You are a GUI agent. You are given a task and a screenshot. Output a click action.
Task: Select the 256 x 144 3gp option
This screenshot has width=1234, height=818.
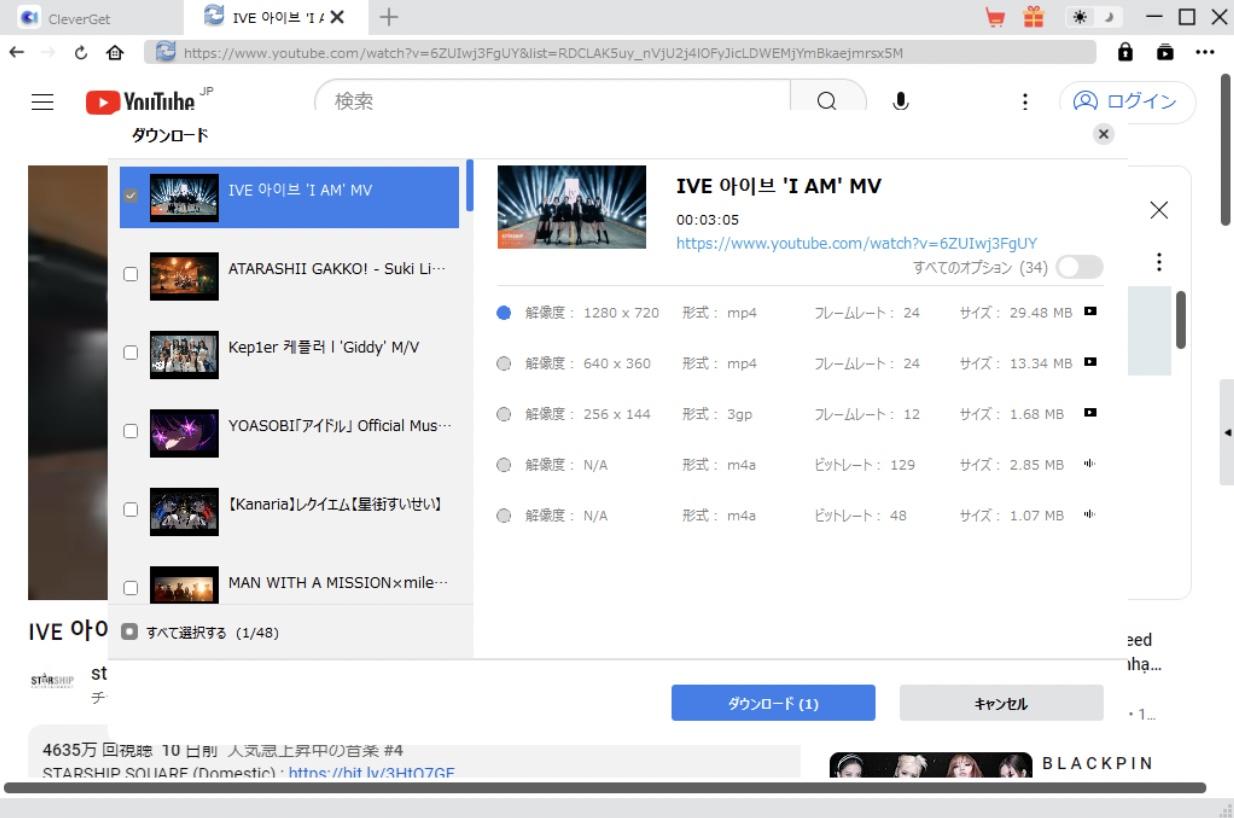(x=504, y=414)
